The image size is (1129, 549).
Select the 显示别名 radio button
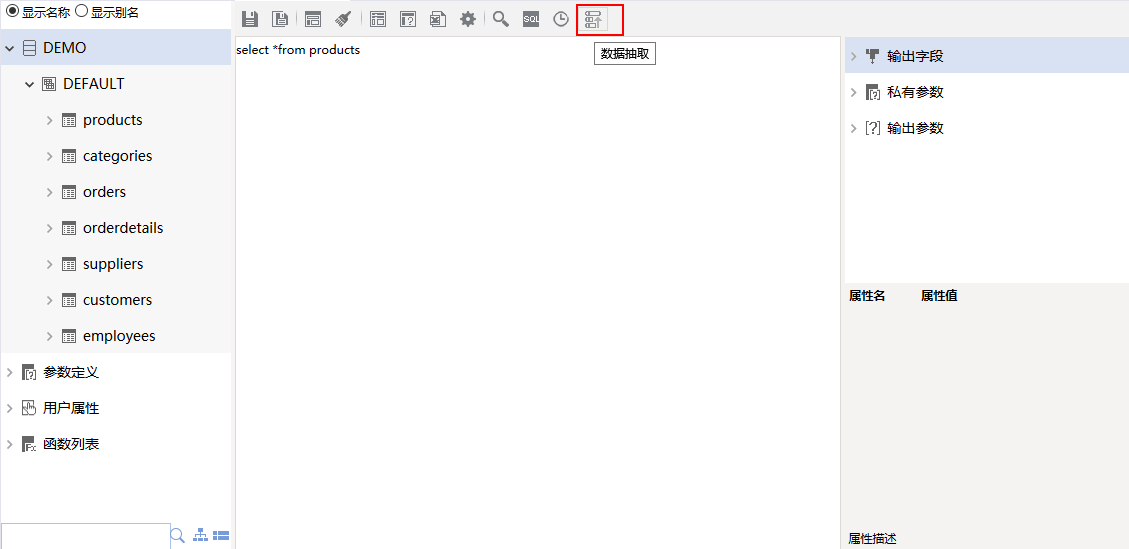click(81, 12)
